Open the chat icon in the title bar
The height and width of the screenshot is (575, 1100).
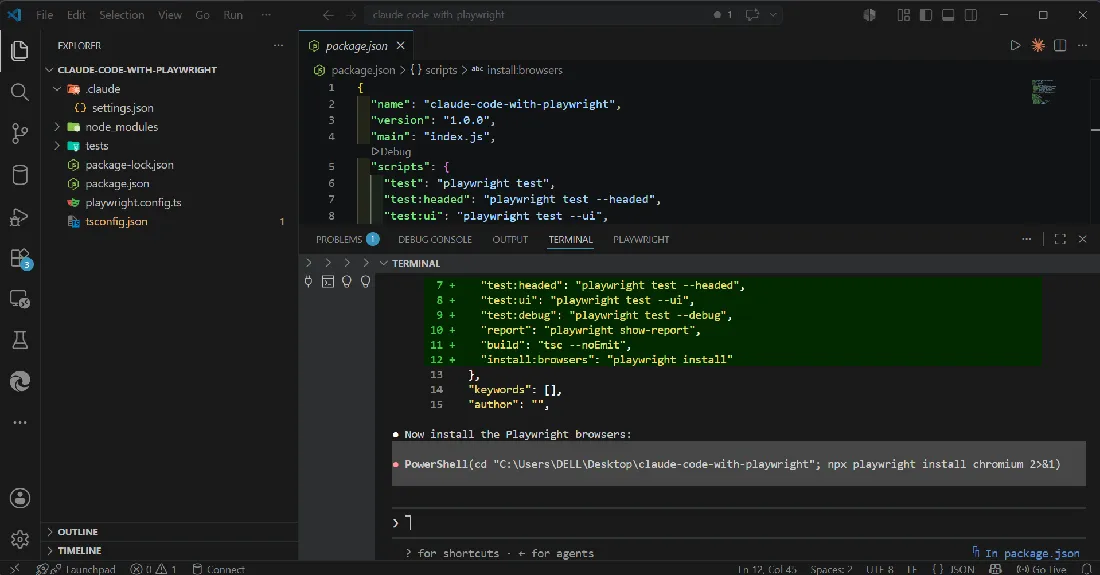pyautogui.click(x=752, y=15)
